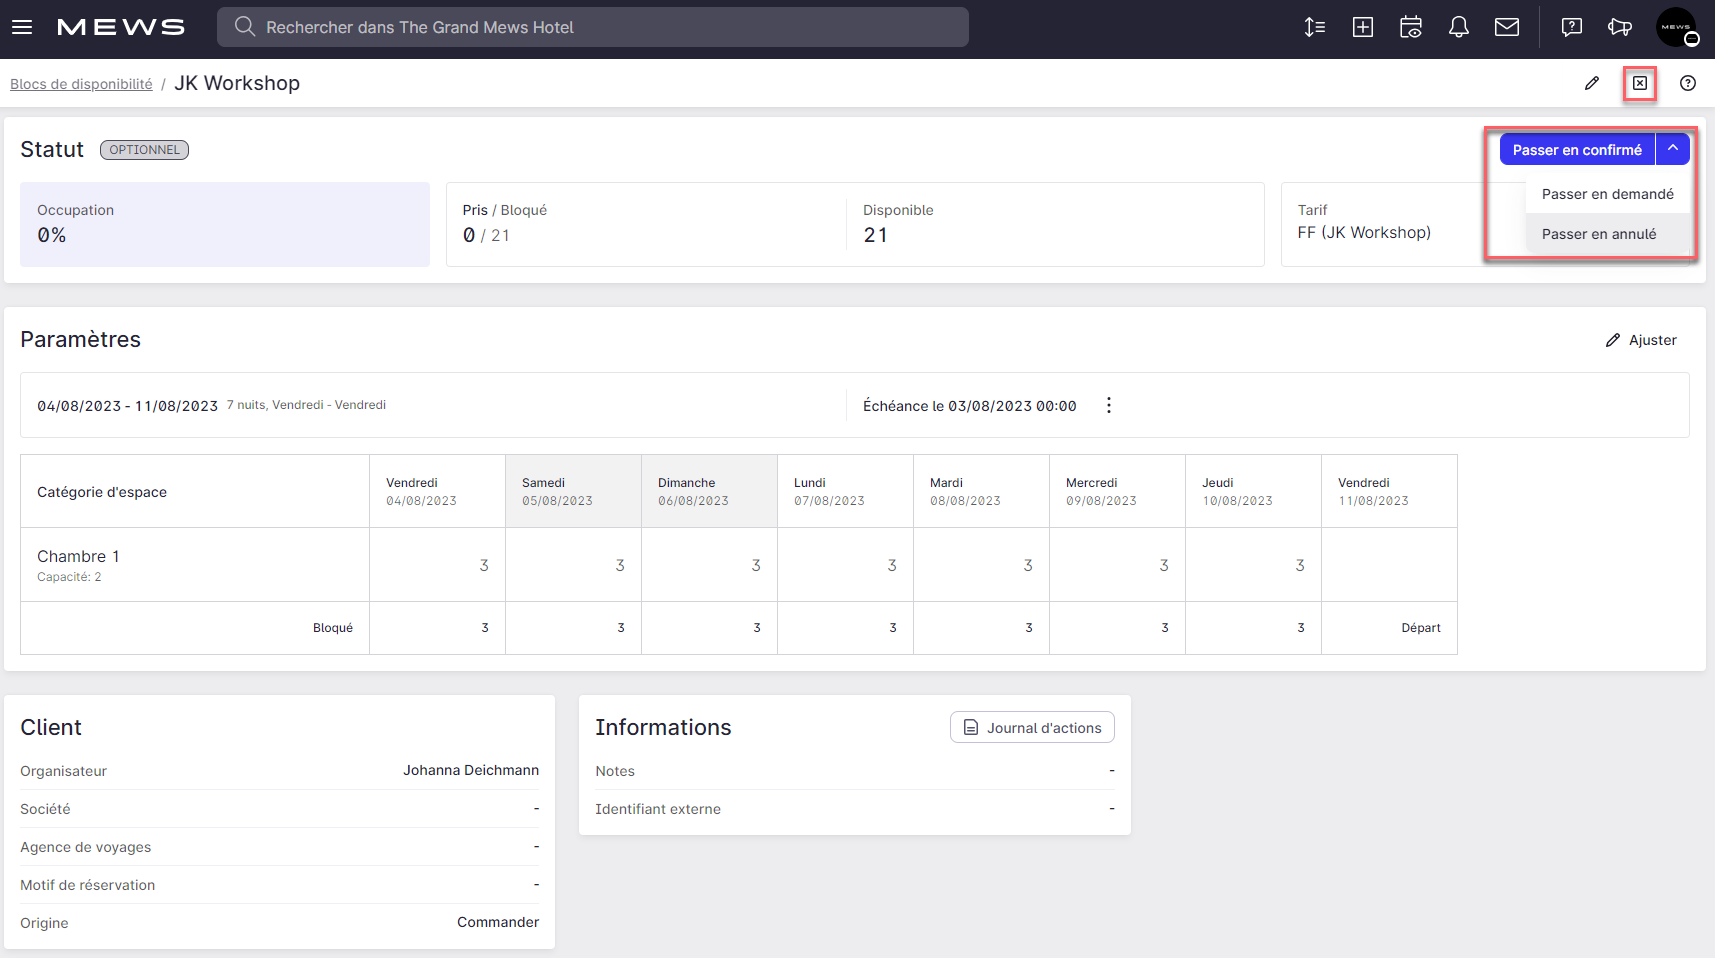Select Passer en annulé option
Screen dimensions: 1715x958
pos(1599,234)
